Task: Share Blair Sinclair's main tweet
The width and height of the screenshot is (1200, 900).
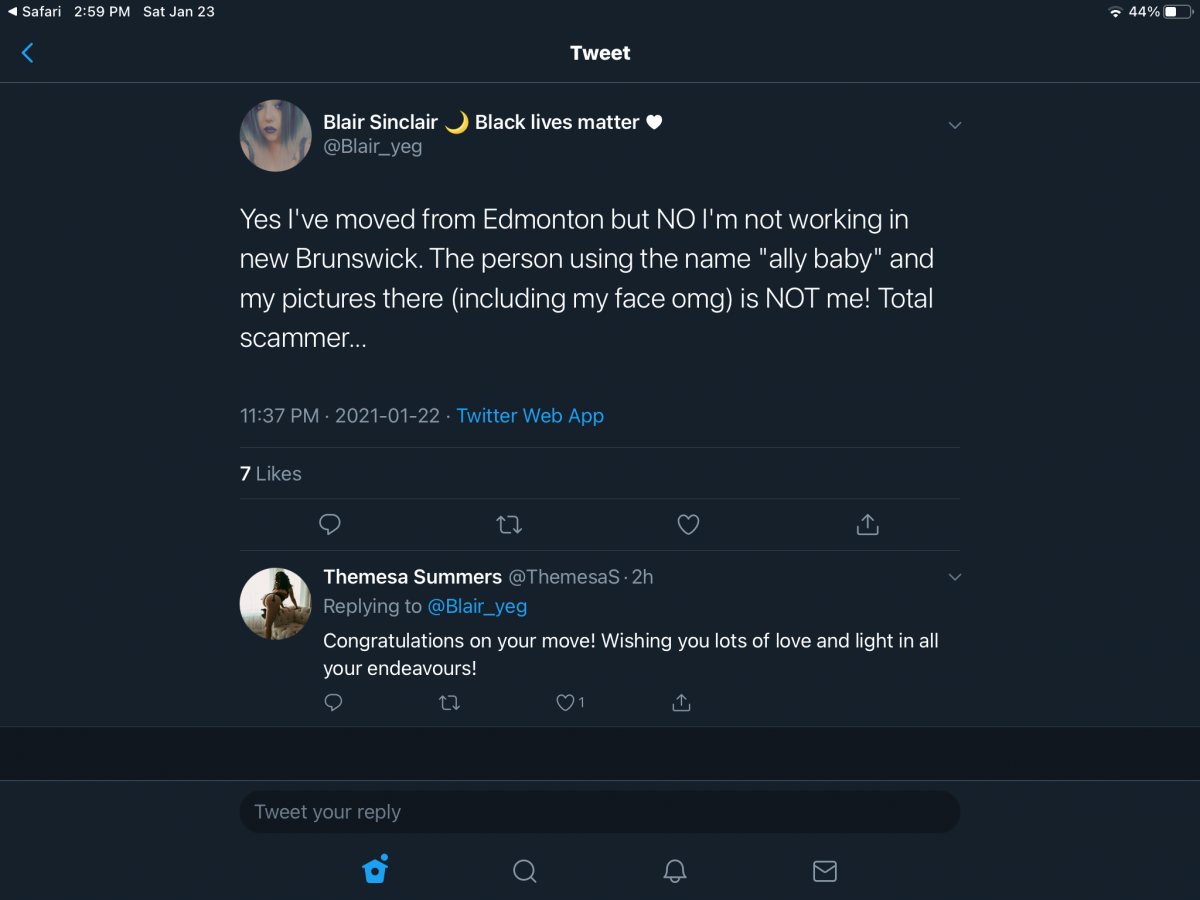Action: 867,524
